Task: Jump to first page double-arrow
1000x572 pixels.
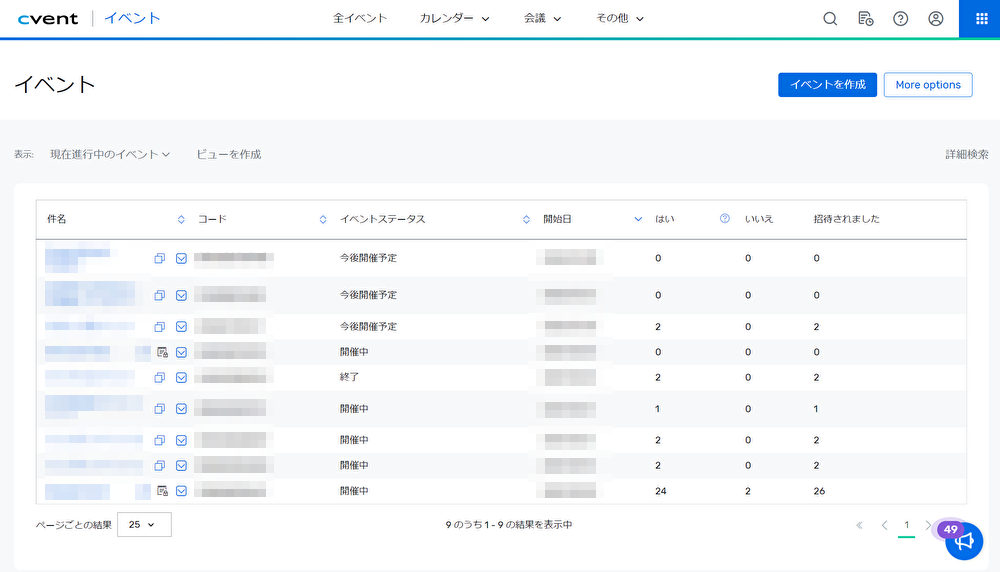Action: pyautogui.click(x=859, y=525)
